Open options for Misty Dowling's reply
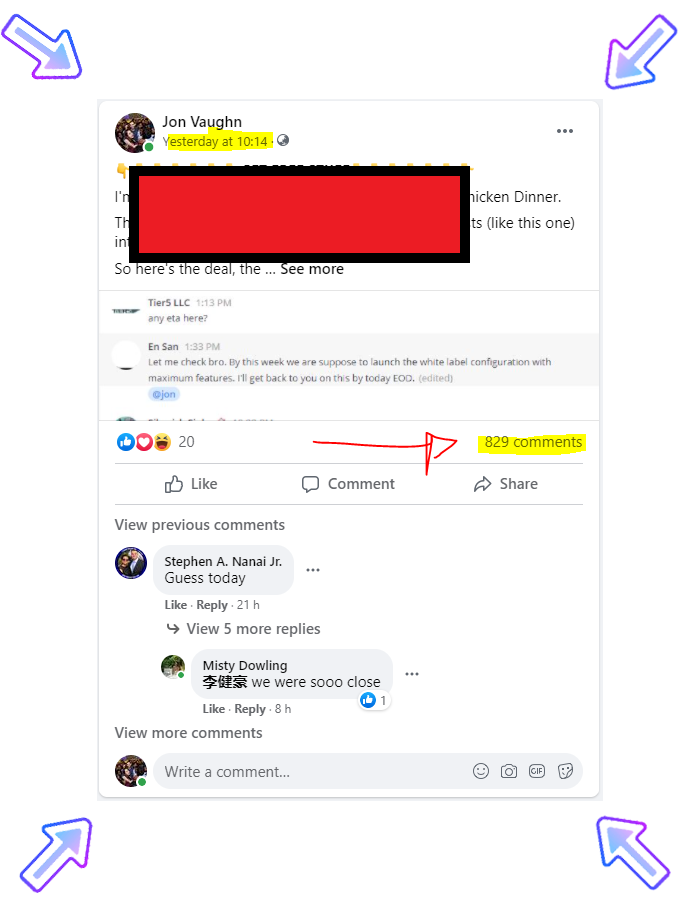Screen dimensions: 700x900 (412, 674)
